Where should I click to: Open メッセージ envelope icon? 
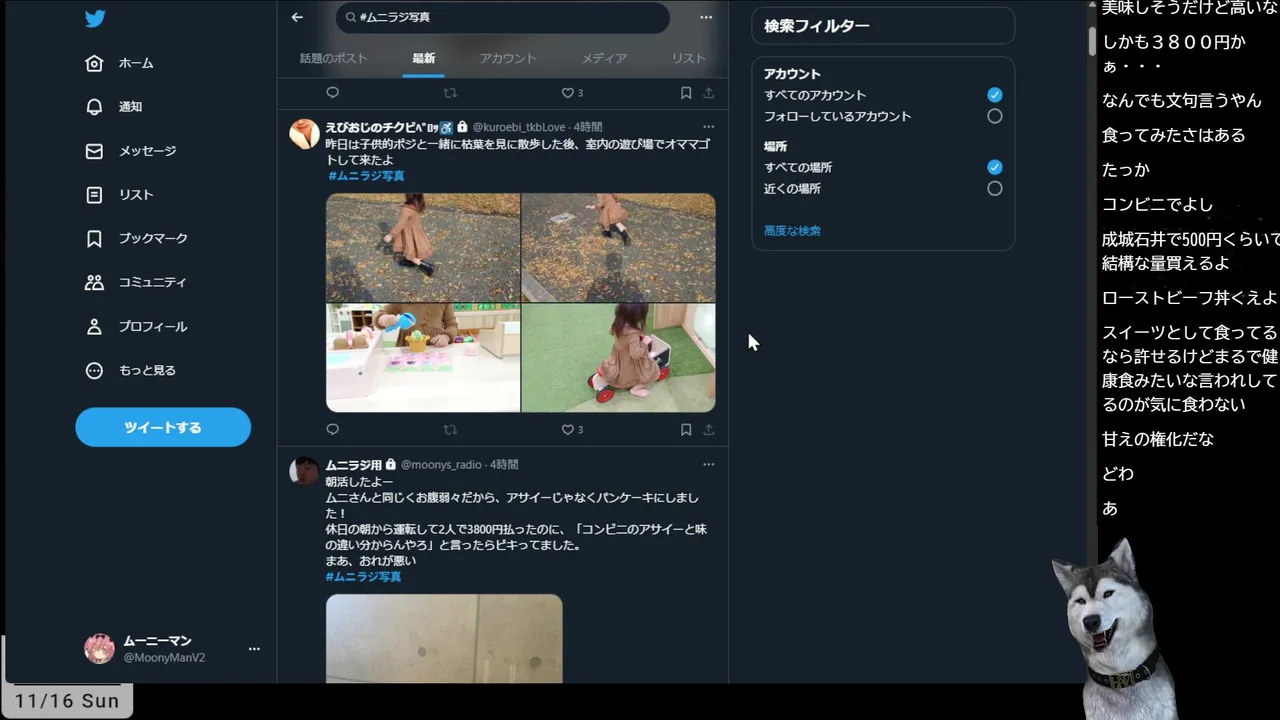click(94, 151)
